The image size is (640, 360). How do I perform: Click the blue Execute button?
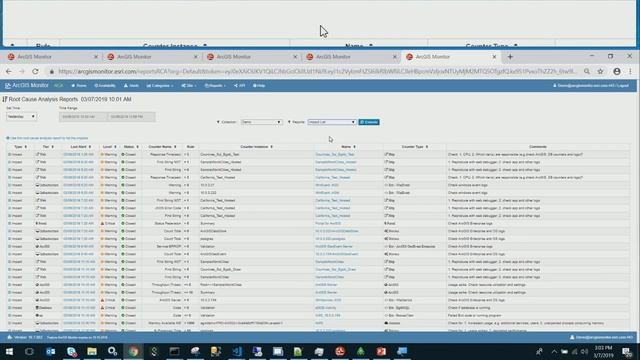coord(369,122)
